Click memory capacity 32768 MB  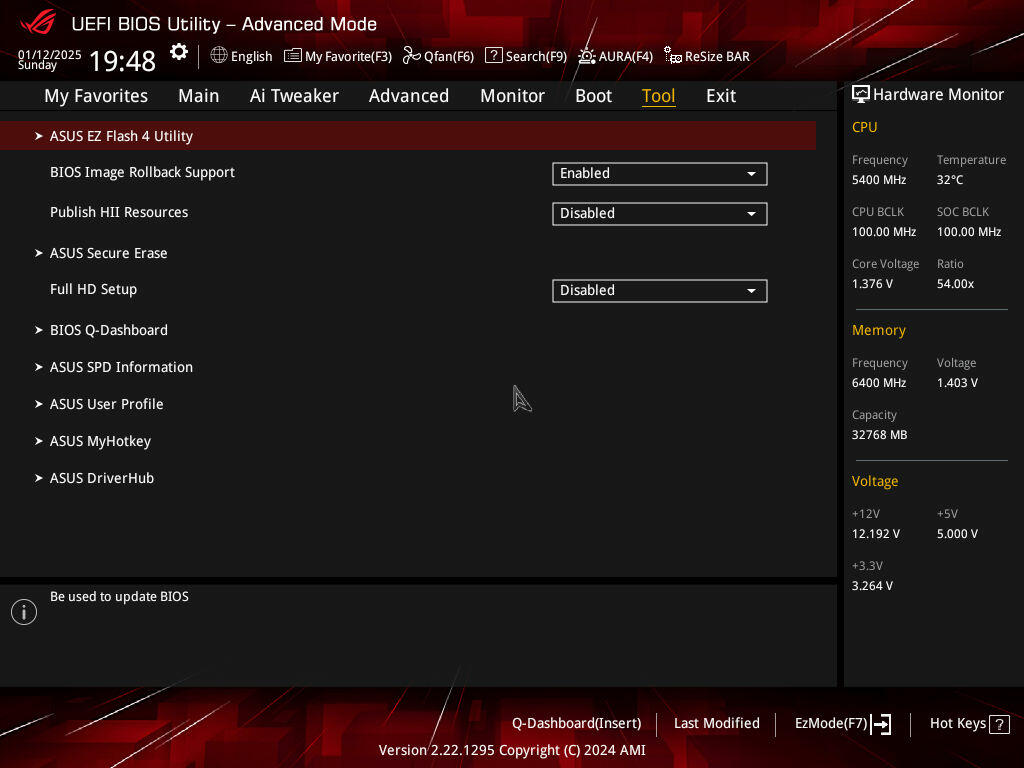[879, 435]
